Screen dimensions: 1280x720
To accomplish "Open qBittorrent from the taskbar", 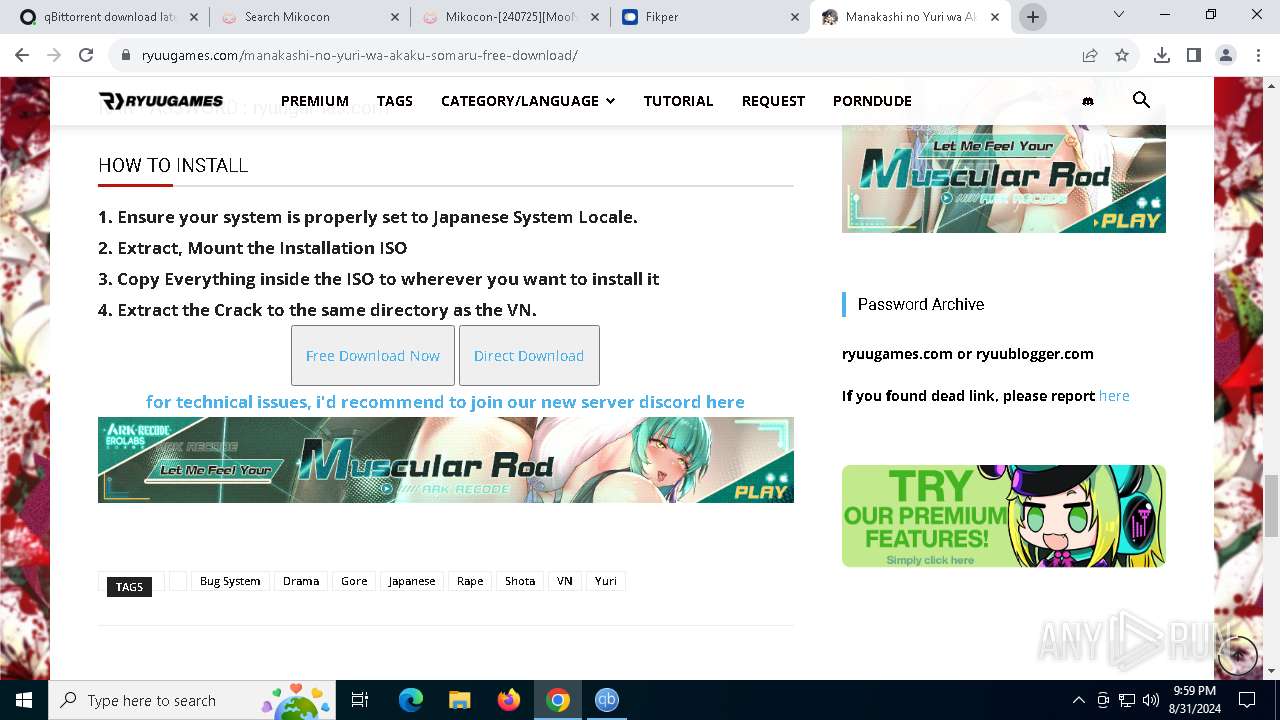I will [607, 700].
